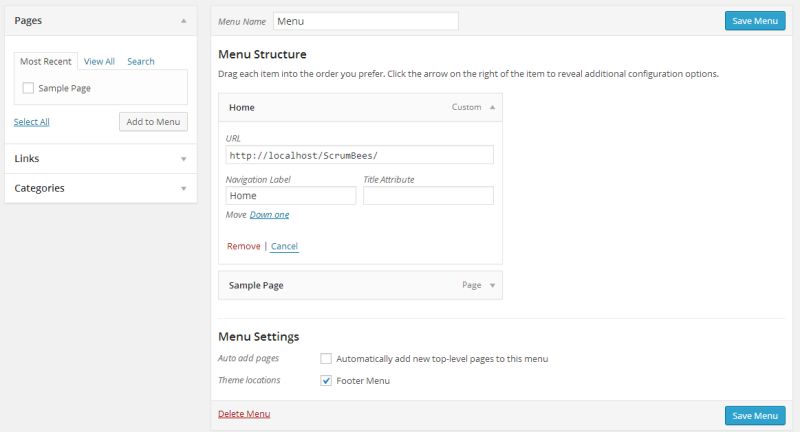Click the Delete Menu link
800x432 pixels.
[x=244, y=414]
